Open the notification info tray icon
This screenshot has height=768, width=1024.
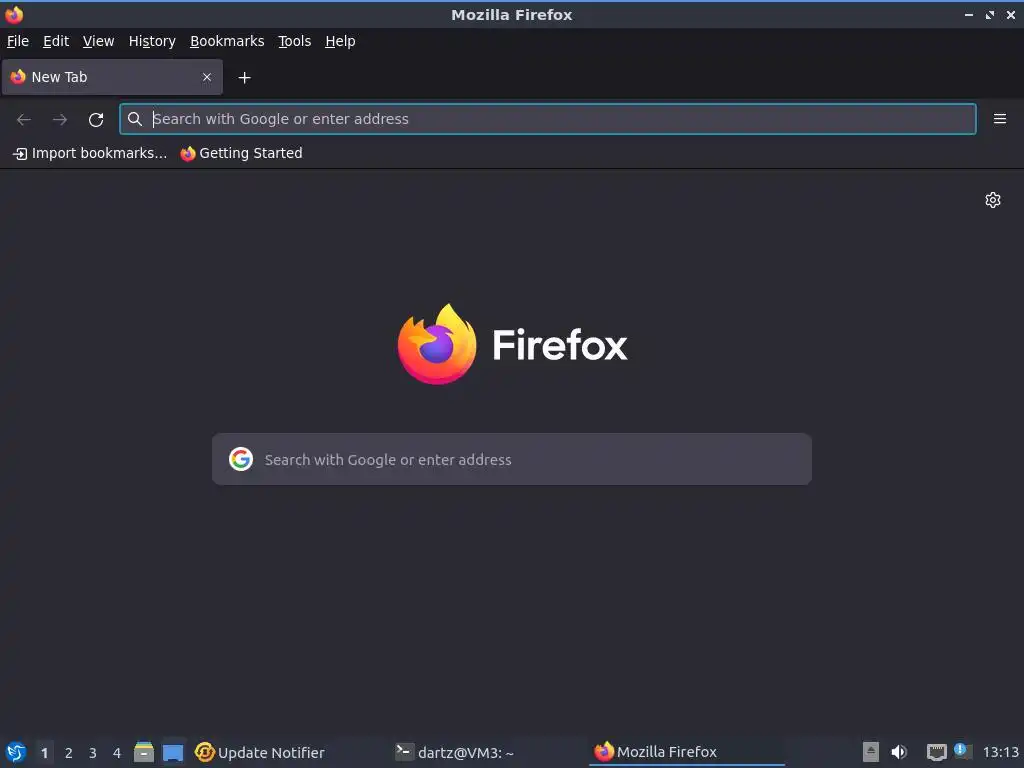tap(961, 750)
